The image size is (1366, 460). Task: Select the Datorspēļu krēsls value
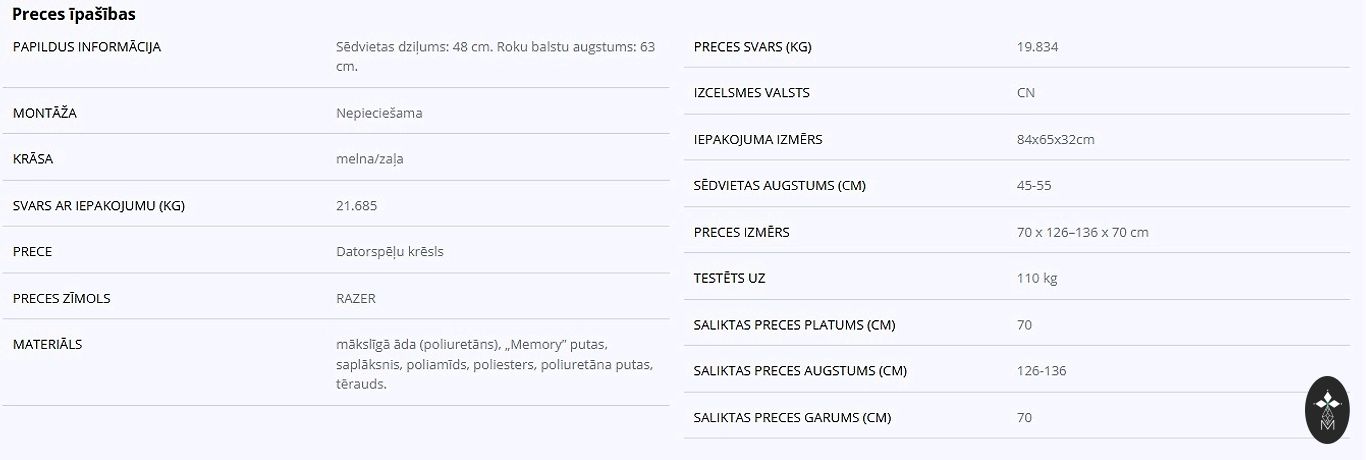click(390, 251)
